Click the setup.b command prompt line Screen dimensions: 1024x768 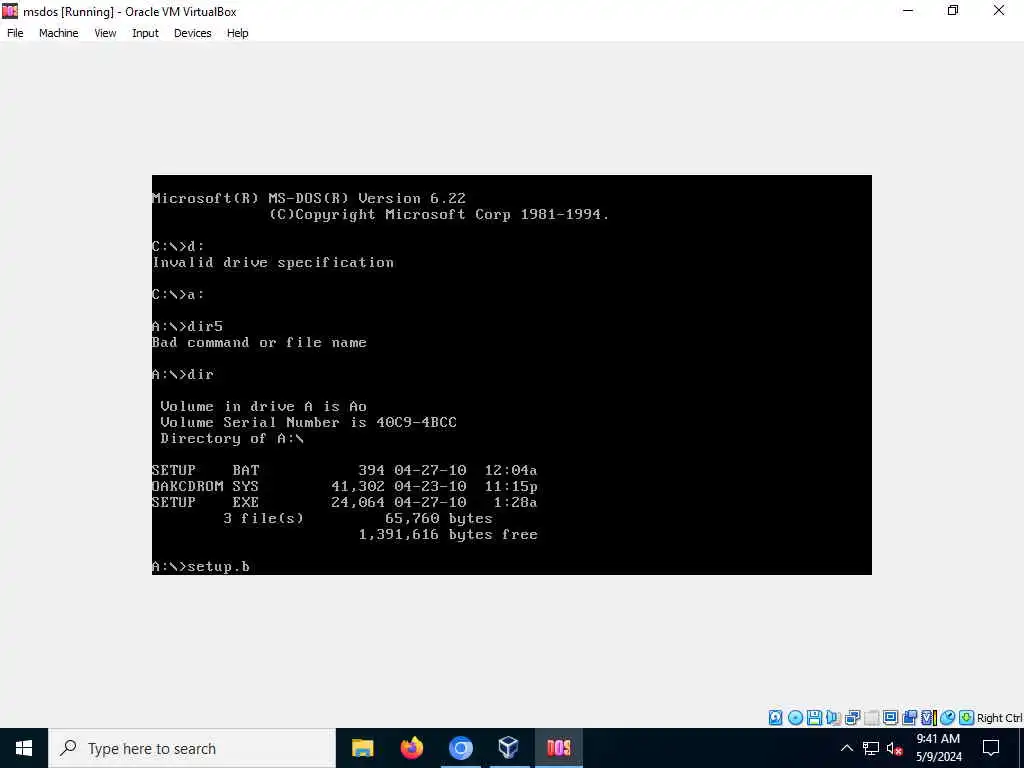(200, 566)
